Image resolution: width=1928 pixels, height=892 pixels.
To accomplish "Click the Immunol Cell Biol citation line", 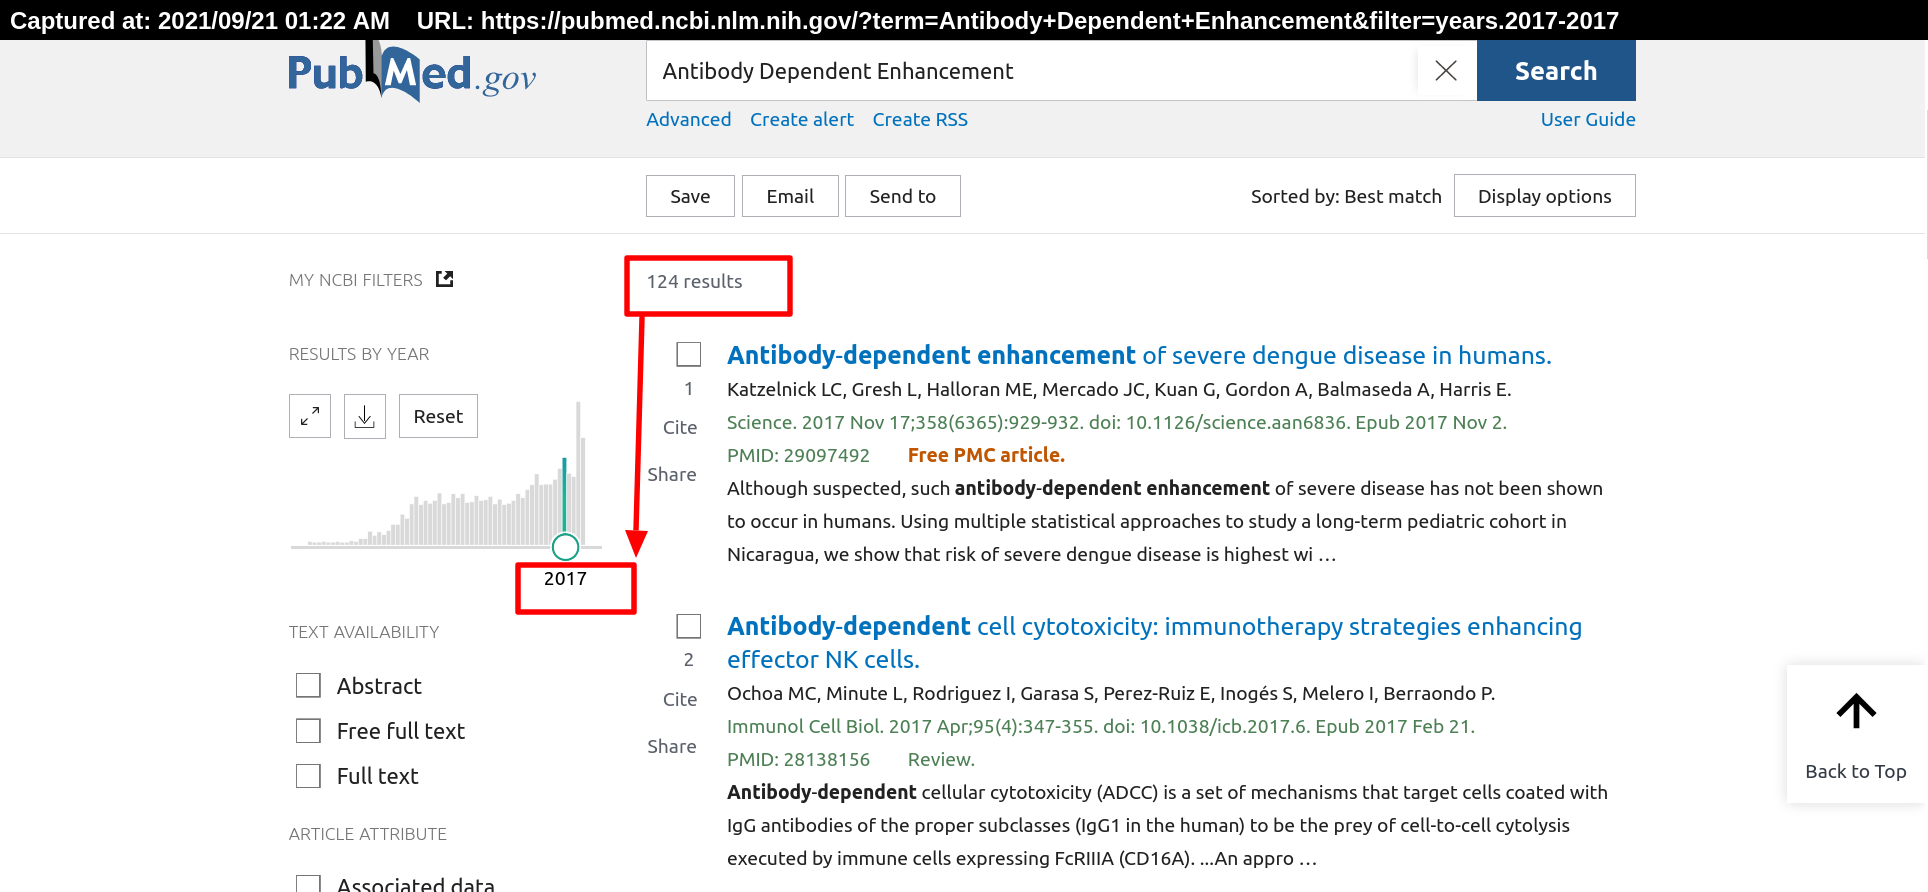I will click(1101, 726).
